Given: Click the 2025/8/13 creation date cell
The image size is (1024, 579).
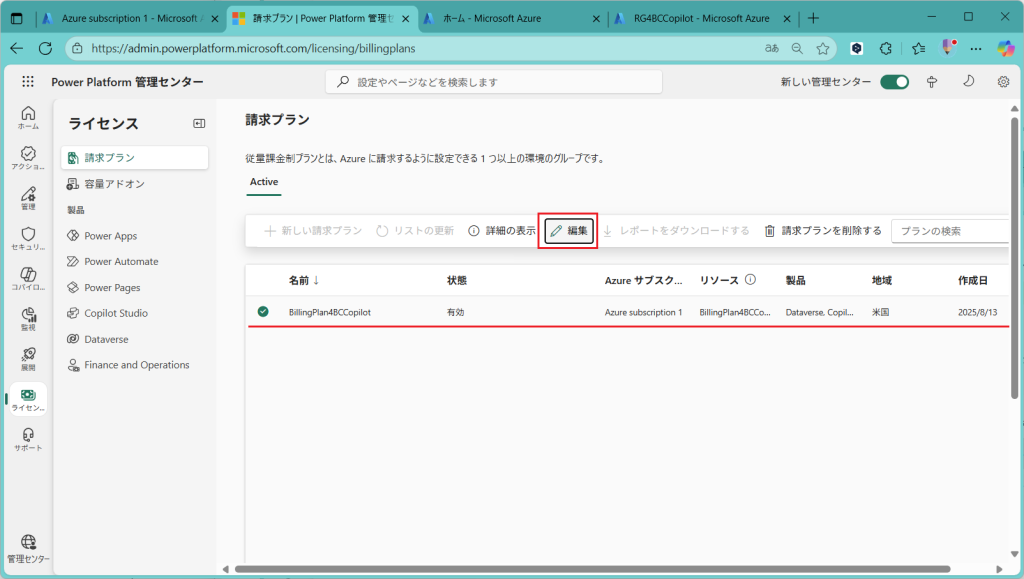Looking at the screenshot, I should [978, 313].
